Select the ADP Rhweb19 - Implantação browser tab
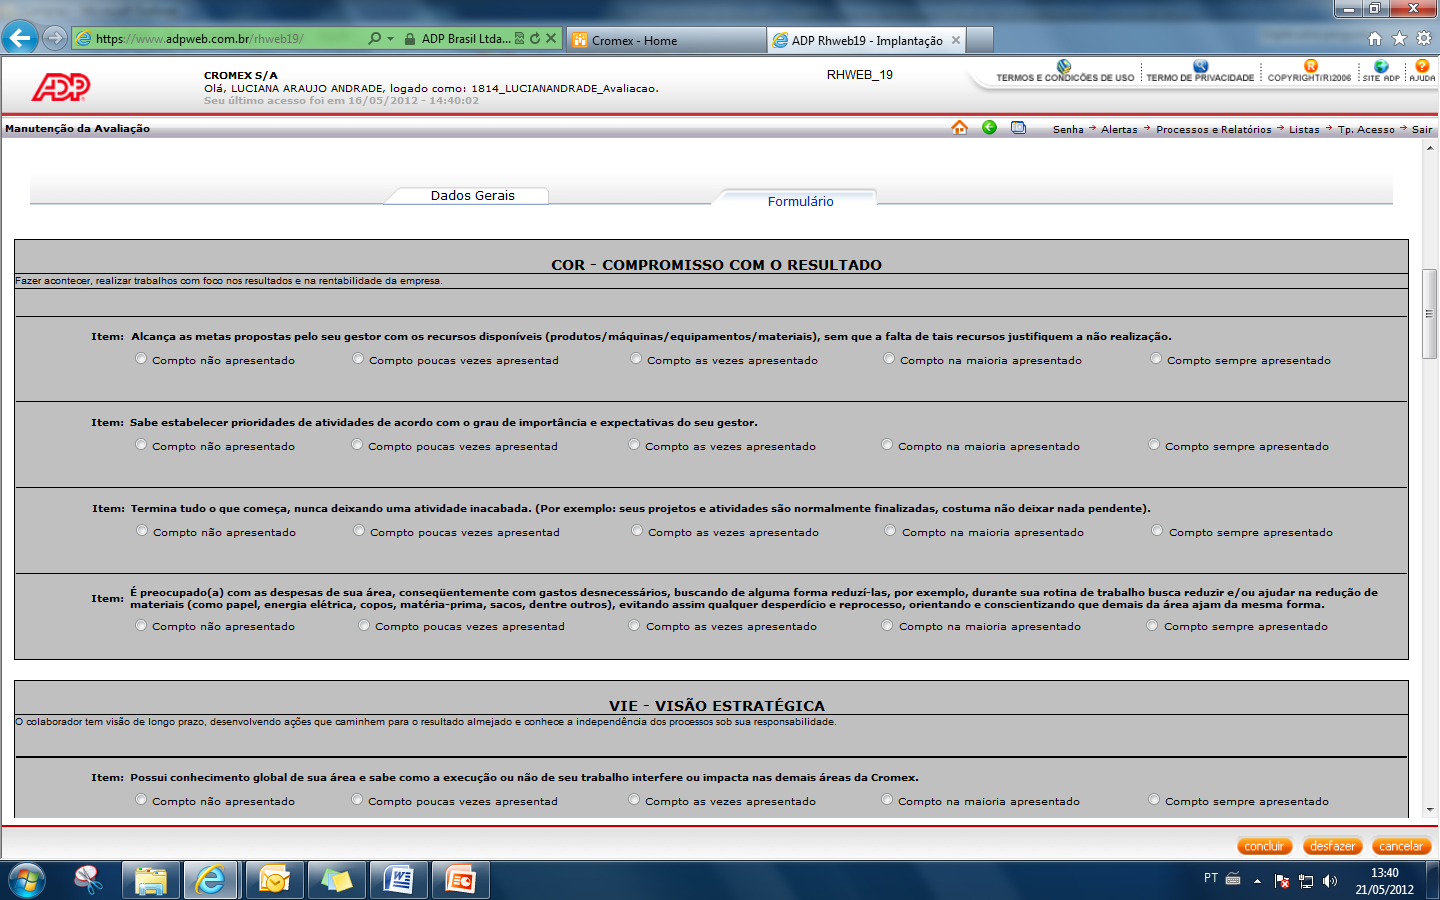This screenshot has height=900, width=1440. pos(867,40)
